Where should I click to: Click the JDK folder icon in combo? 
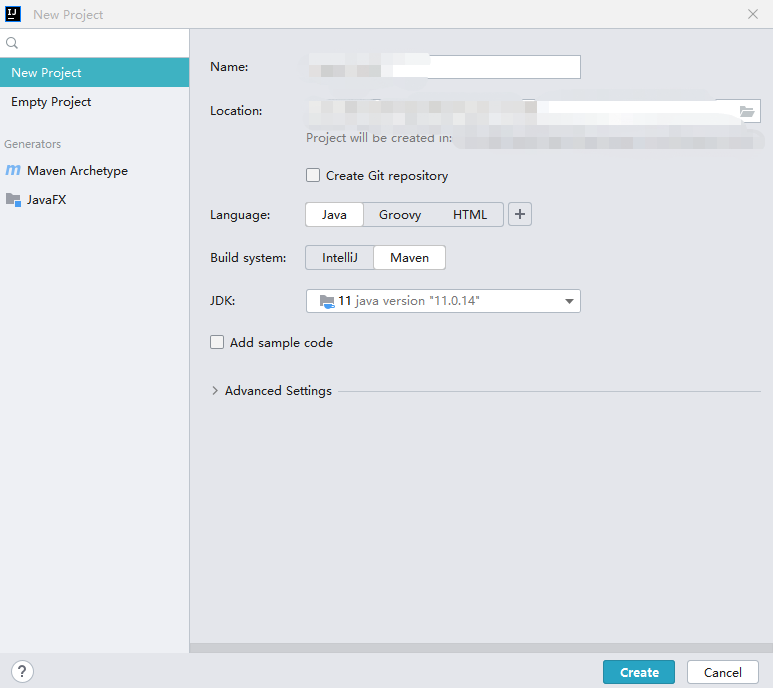[x=327, y=301]
